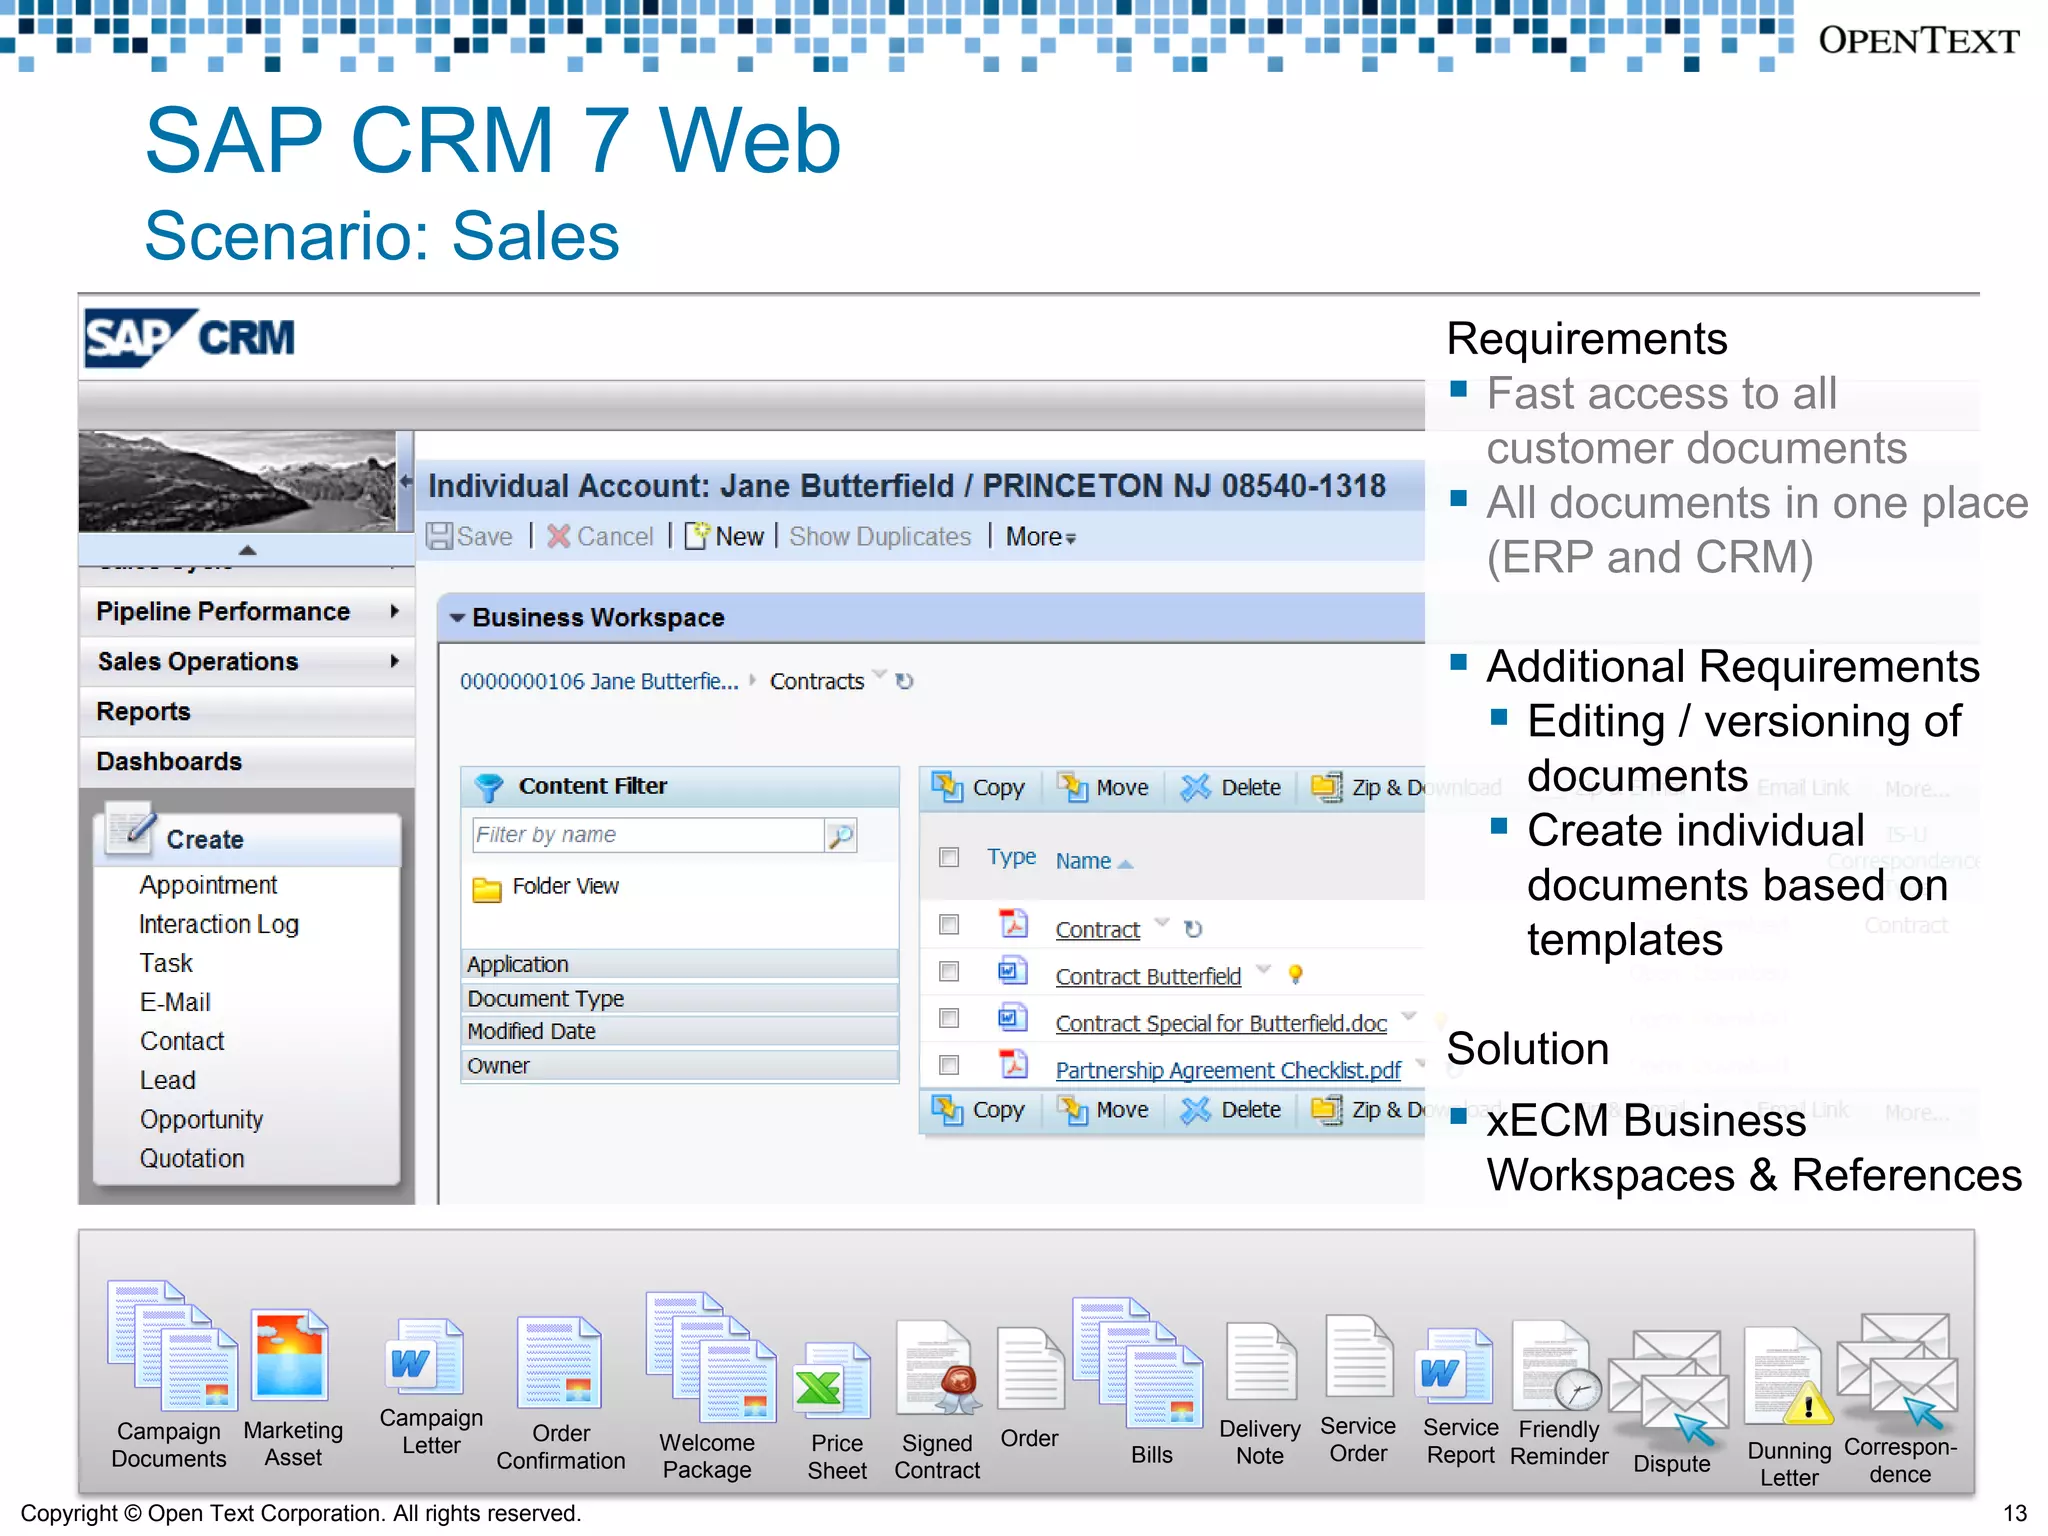Viewport: 2048px width, 1536px height.
Task: Open the Contract Butterfield link
Action: tap(1148, 976)
